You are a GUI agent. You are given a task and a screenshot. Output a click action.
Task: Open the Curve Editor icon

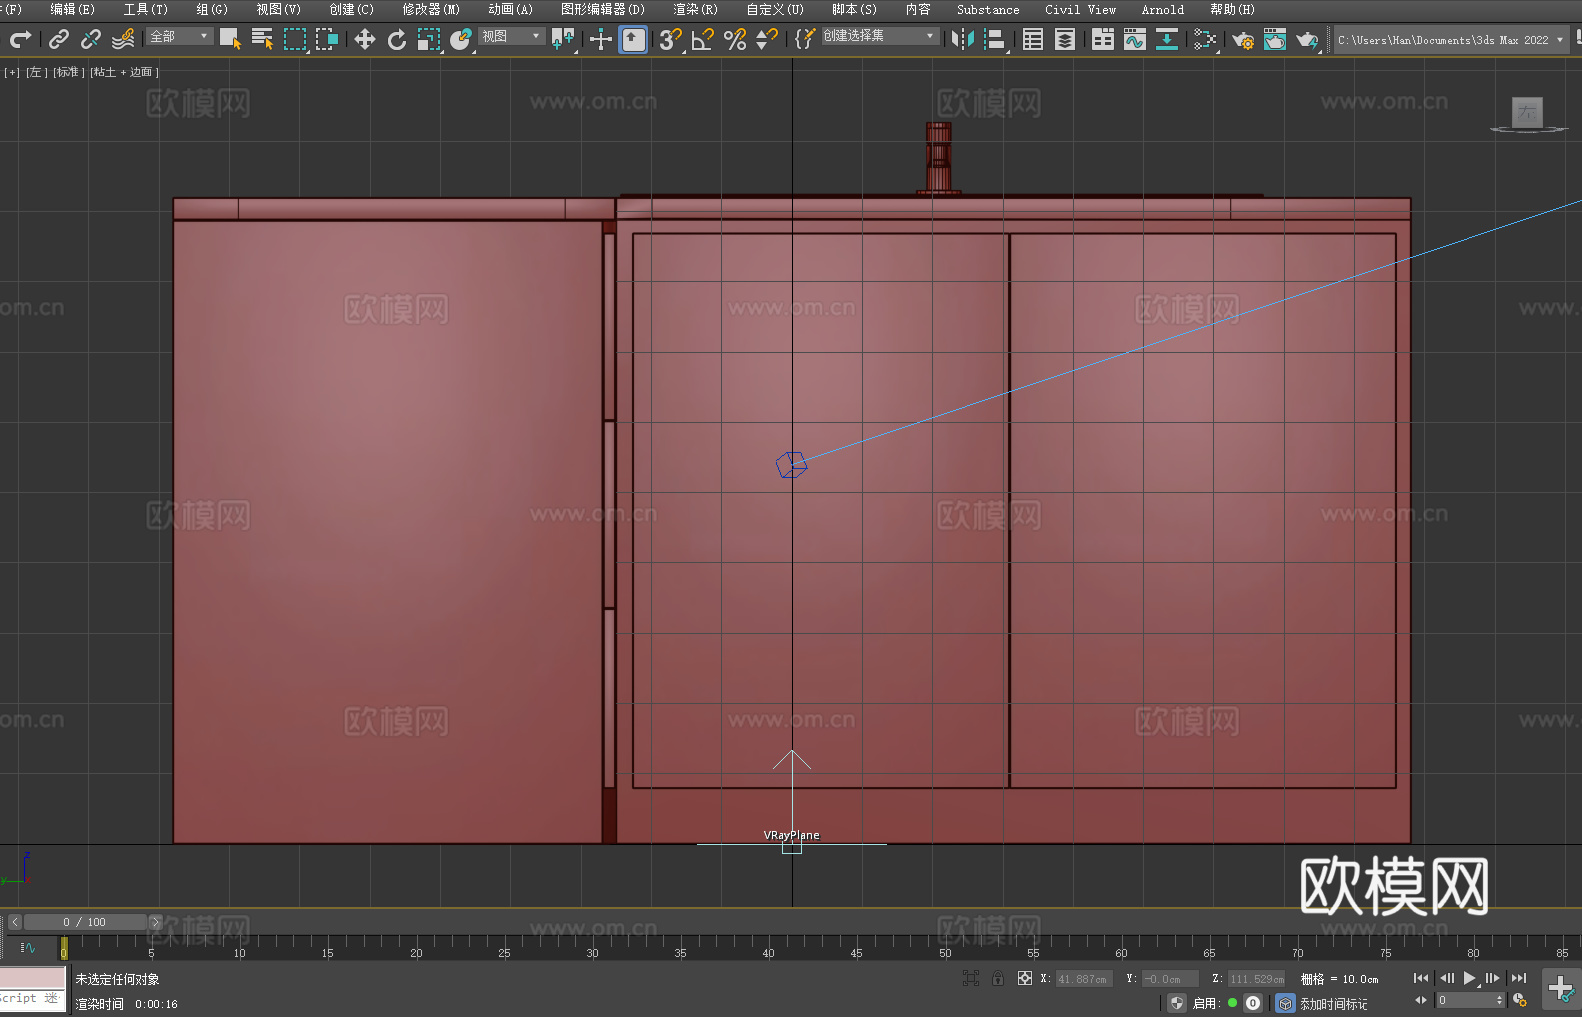[1135, 39]
